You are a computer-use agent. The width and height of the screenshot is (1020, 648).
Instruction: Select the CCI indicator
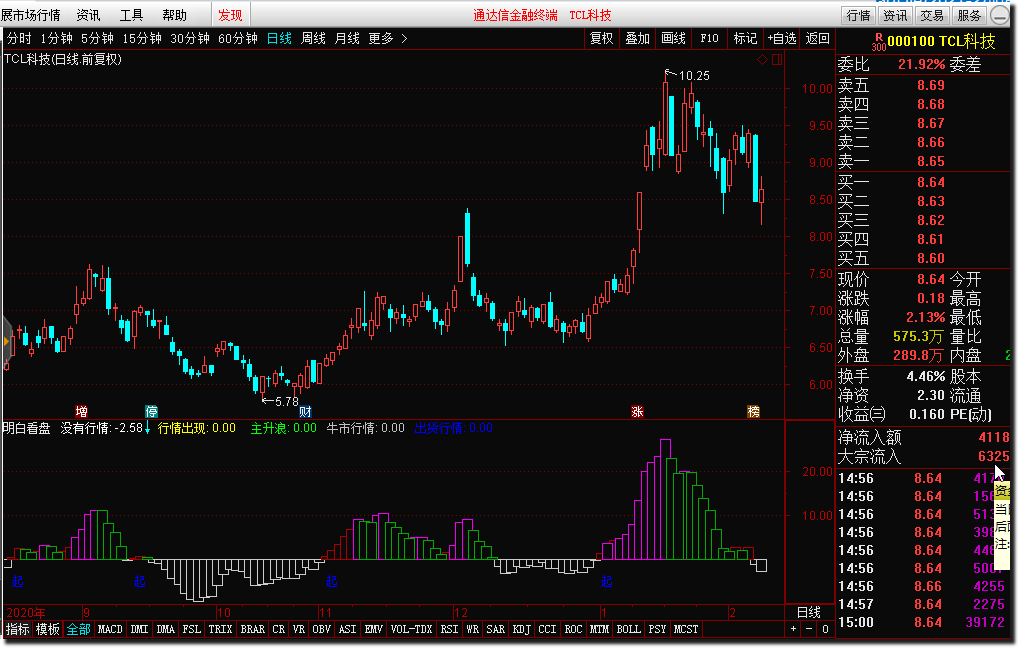[x=548, y=629]
